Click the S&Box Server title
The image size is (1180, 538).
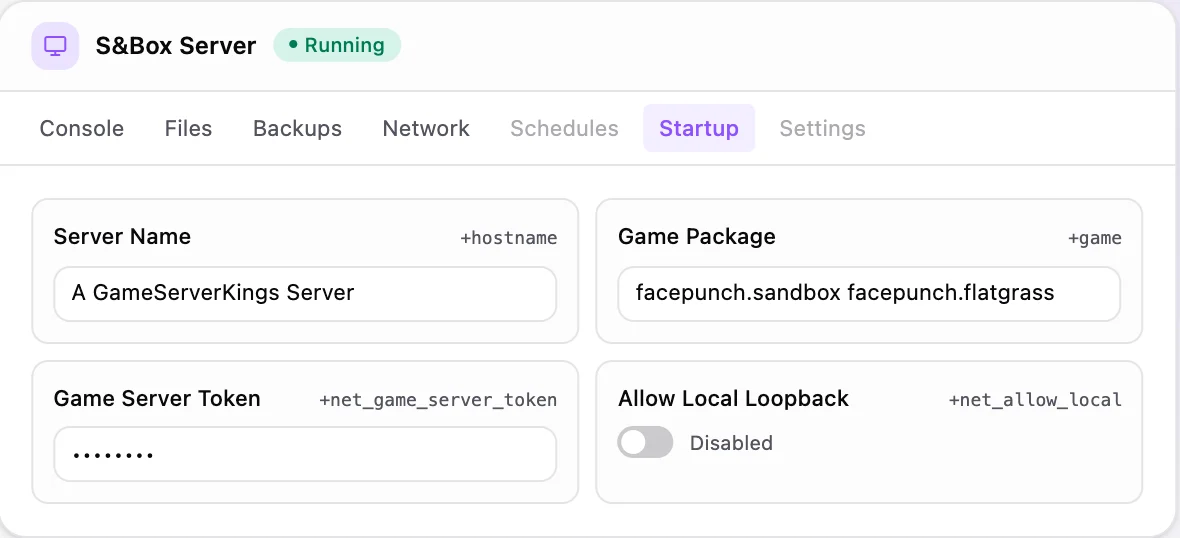176,46
